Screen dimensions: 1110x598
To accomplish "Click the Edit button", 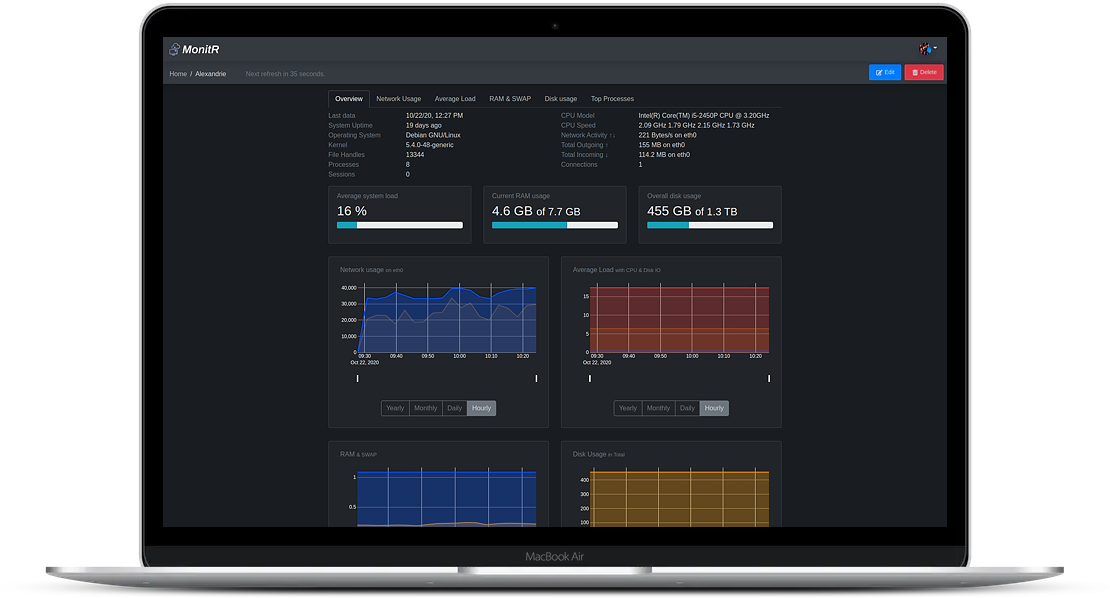I will (884, 72).
